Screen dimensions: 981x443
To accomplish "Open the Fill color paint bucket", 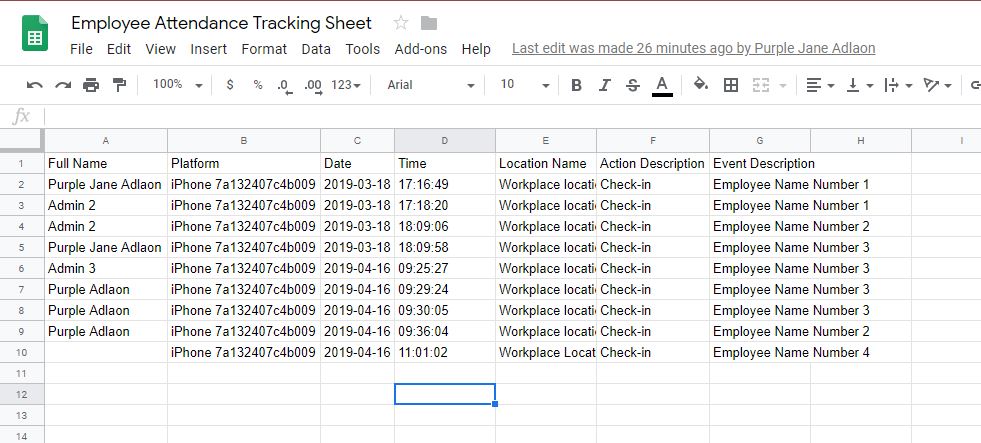I will coord(701,84).
